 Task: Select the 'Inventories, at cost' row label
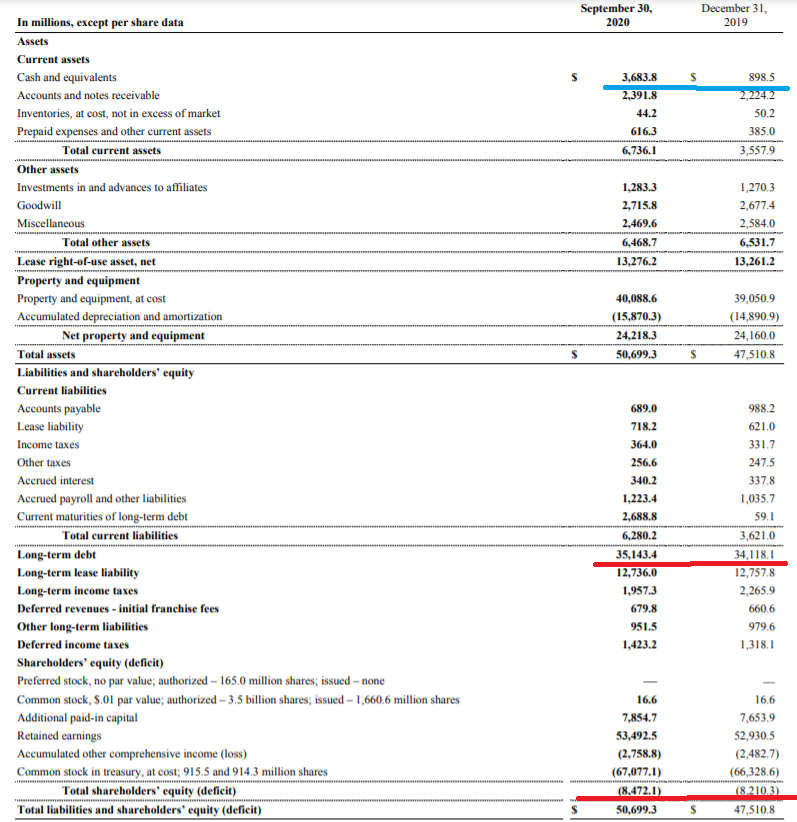point(119,113)
